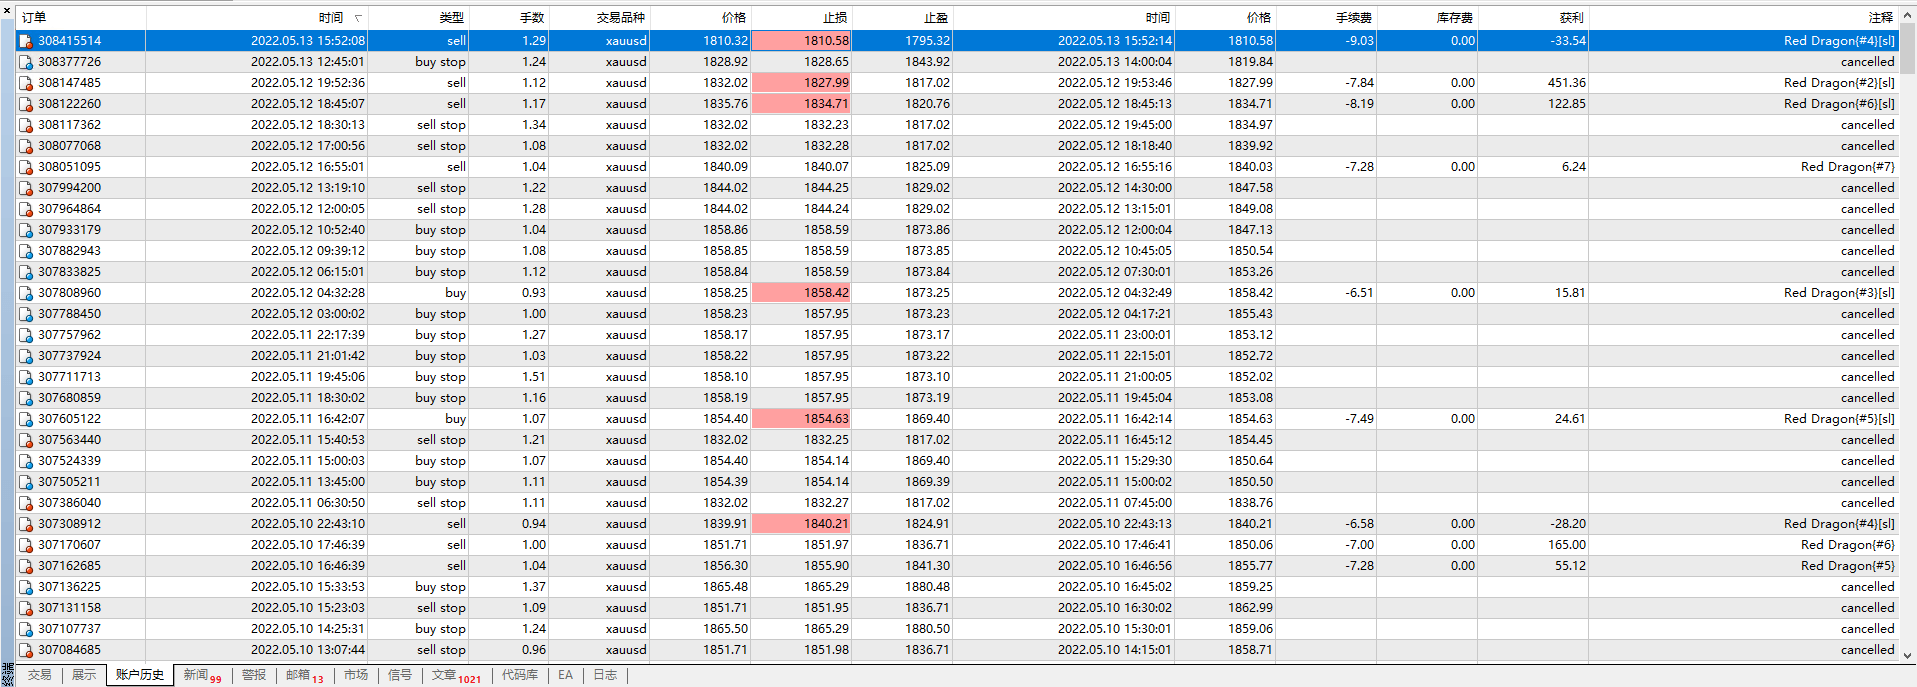Close the terminal panel with the X

coord(7,10)
